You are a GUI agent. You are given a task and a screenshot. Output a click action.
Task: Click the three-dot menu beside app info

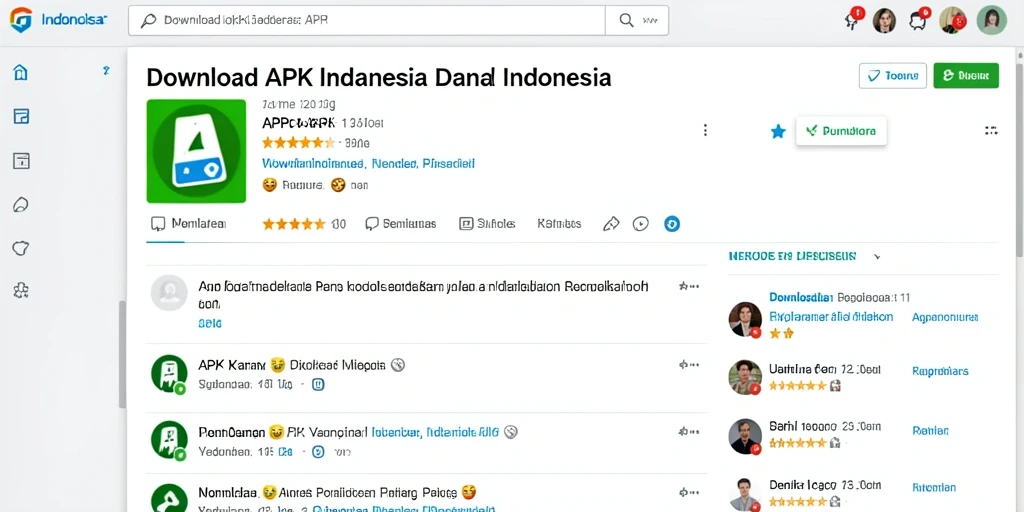705,130
